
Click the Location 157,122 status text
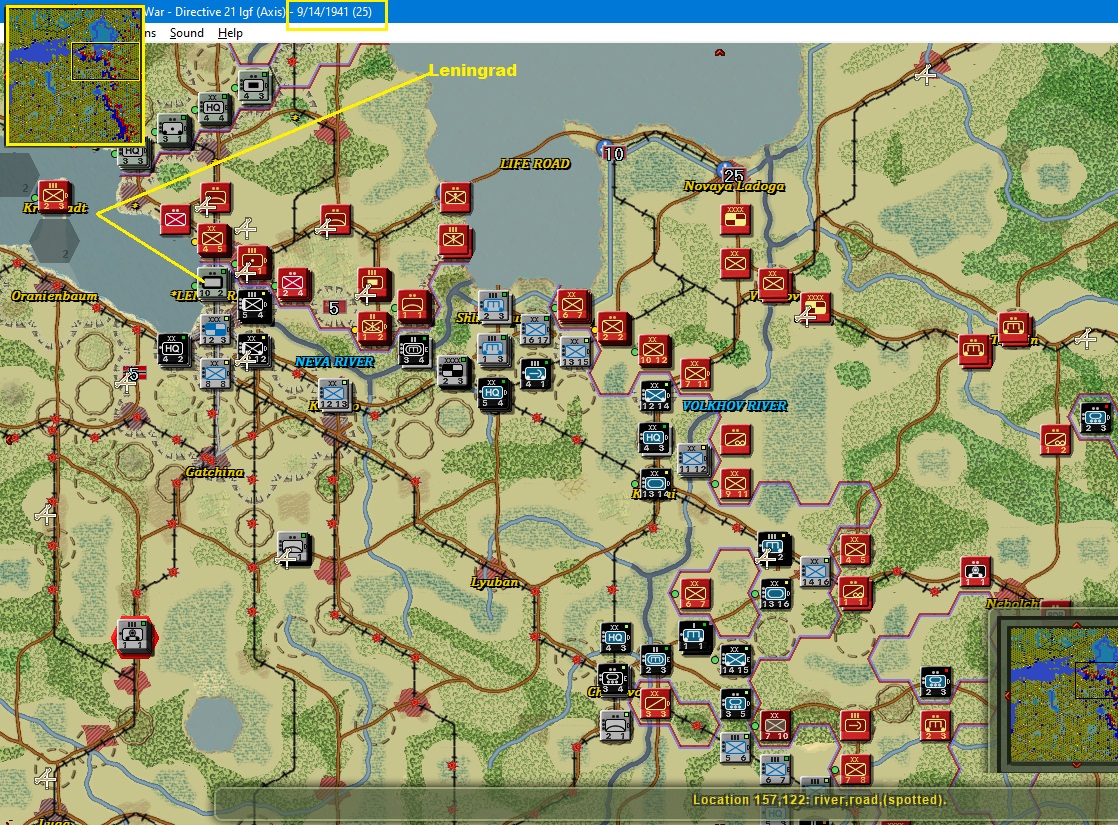click(x=819, y=800)
